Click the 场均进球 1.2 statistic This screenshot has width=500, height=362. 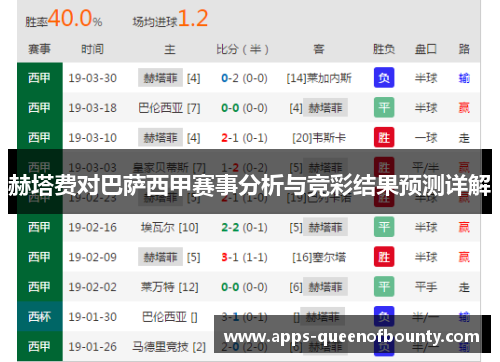tap(170, 19)
